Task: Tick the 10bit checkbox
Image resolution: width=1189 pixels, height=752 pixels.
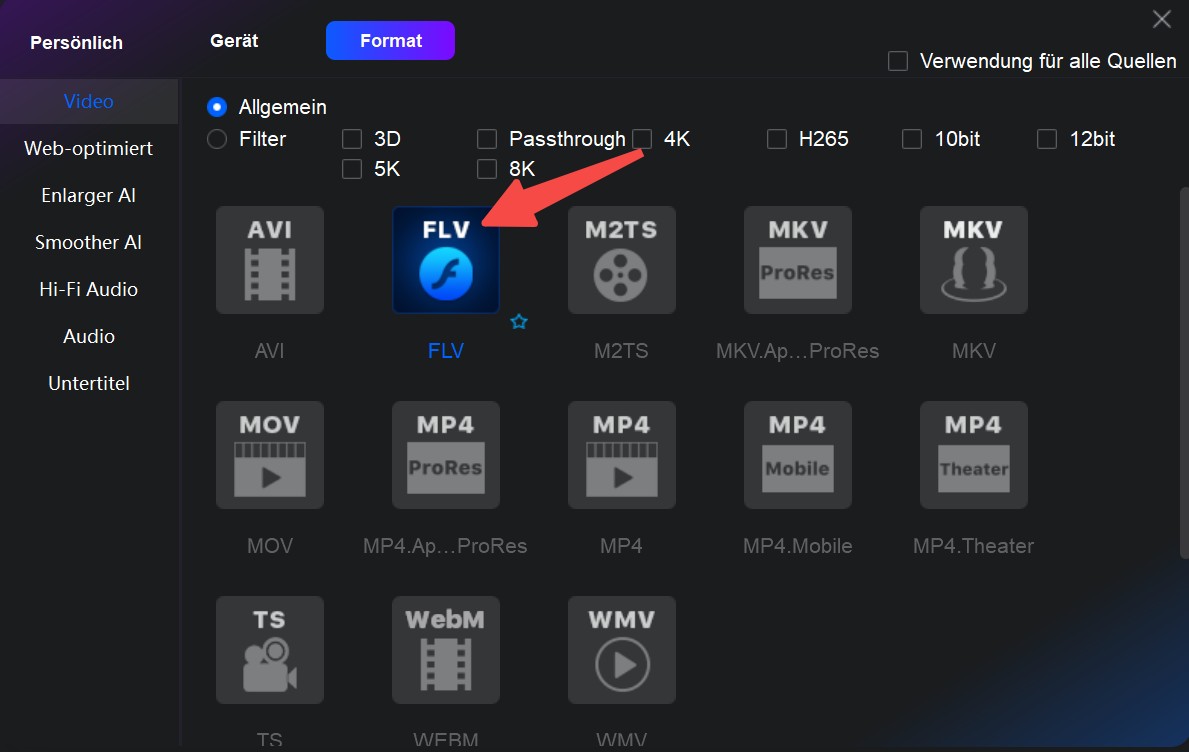Action: click(911, 139)
